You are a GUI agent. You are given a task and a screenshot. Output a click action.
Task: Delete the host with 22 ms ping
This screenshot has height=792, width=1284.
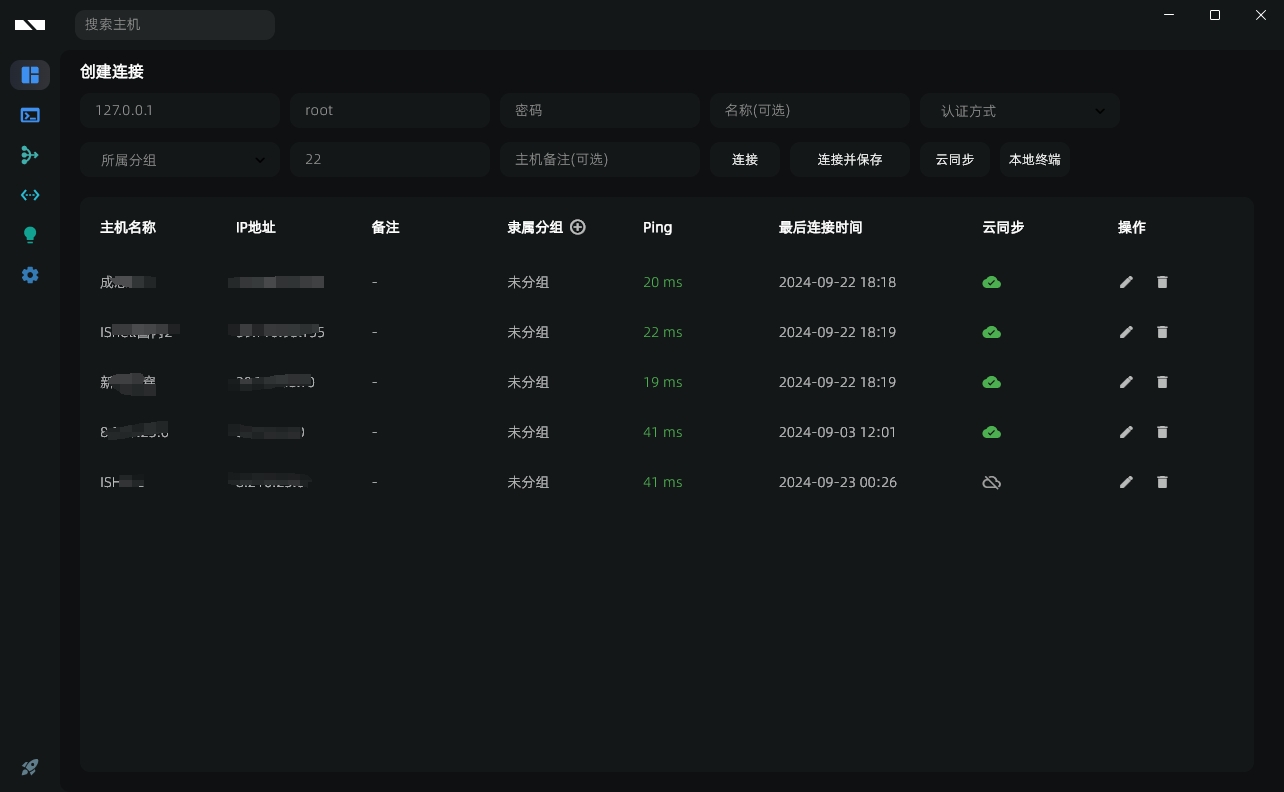[x=1162, y=332]
